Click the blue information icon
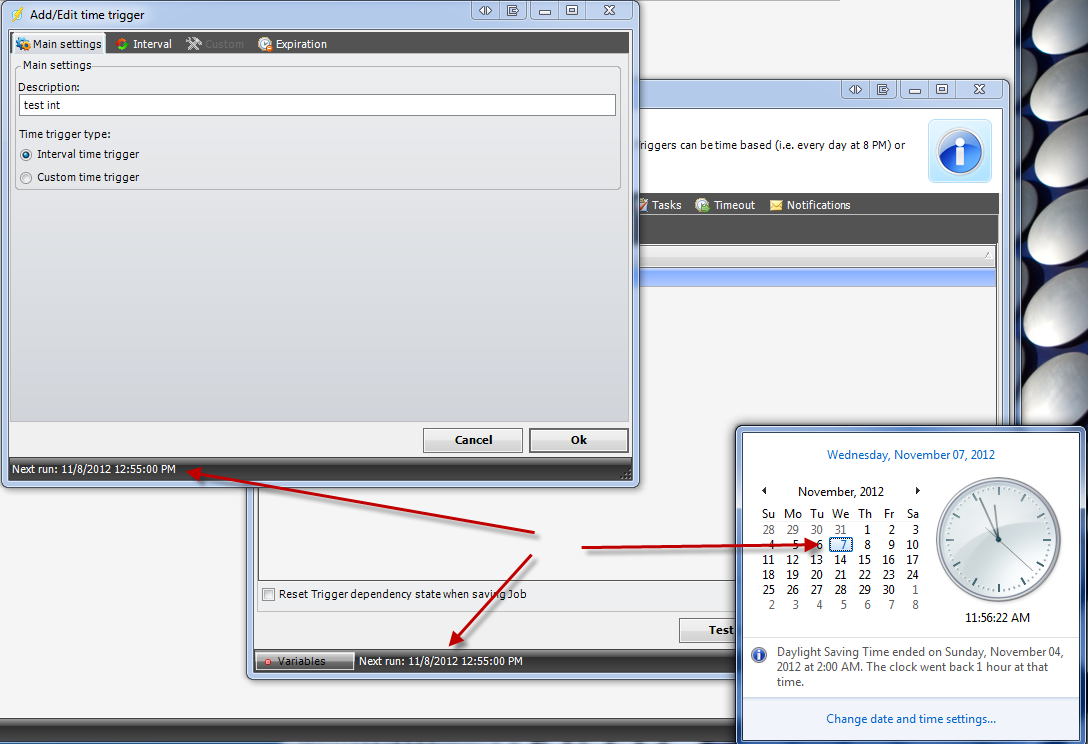 tap(959, 151)
